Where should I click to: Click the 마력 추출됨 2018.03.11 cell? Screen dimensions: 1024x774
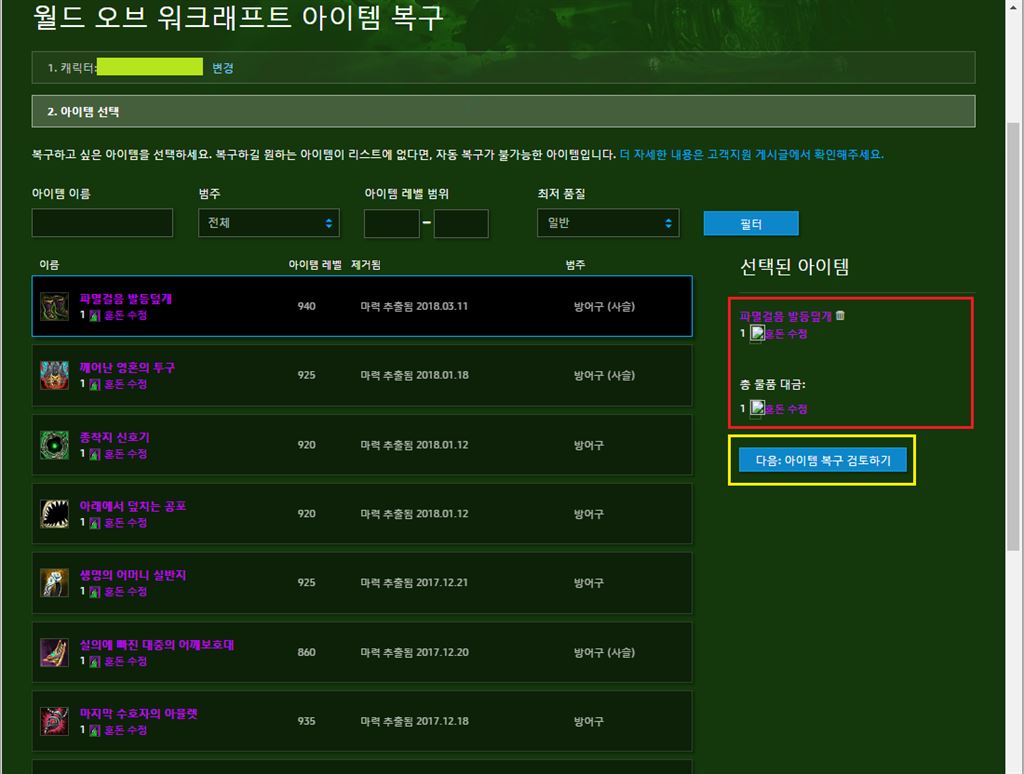click(x=414, y=306)
